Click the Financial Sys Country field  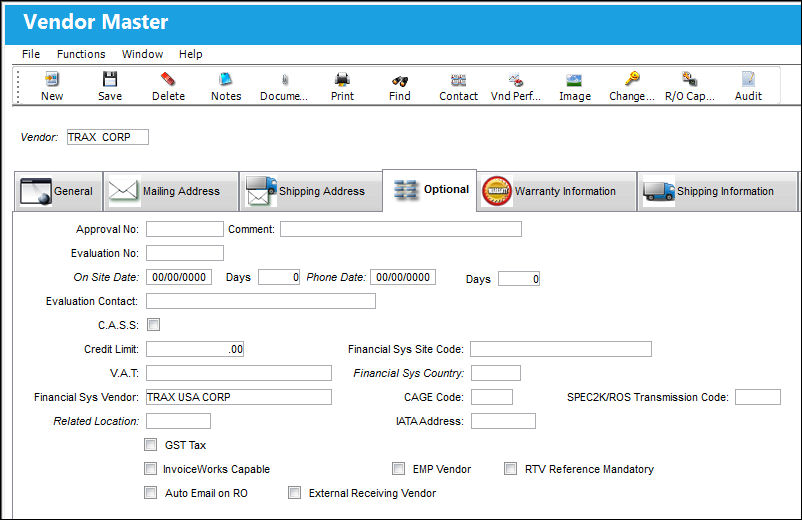[x=496, y=373]
